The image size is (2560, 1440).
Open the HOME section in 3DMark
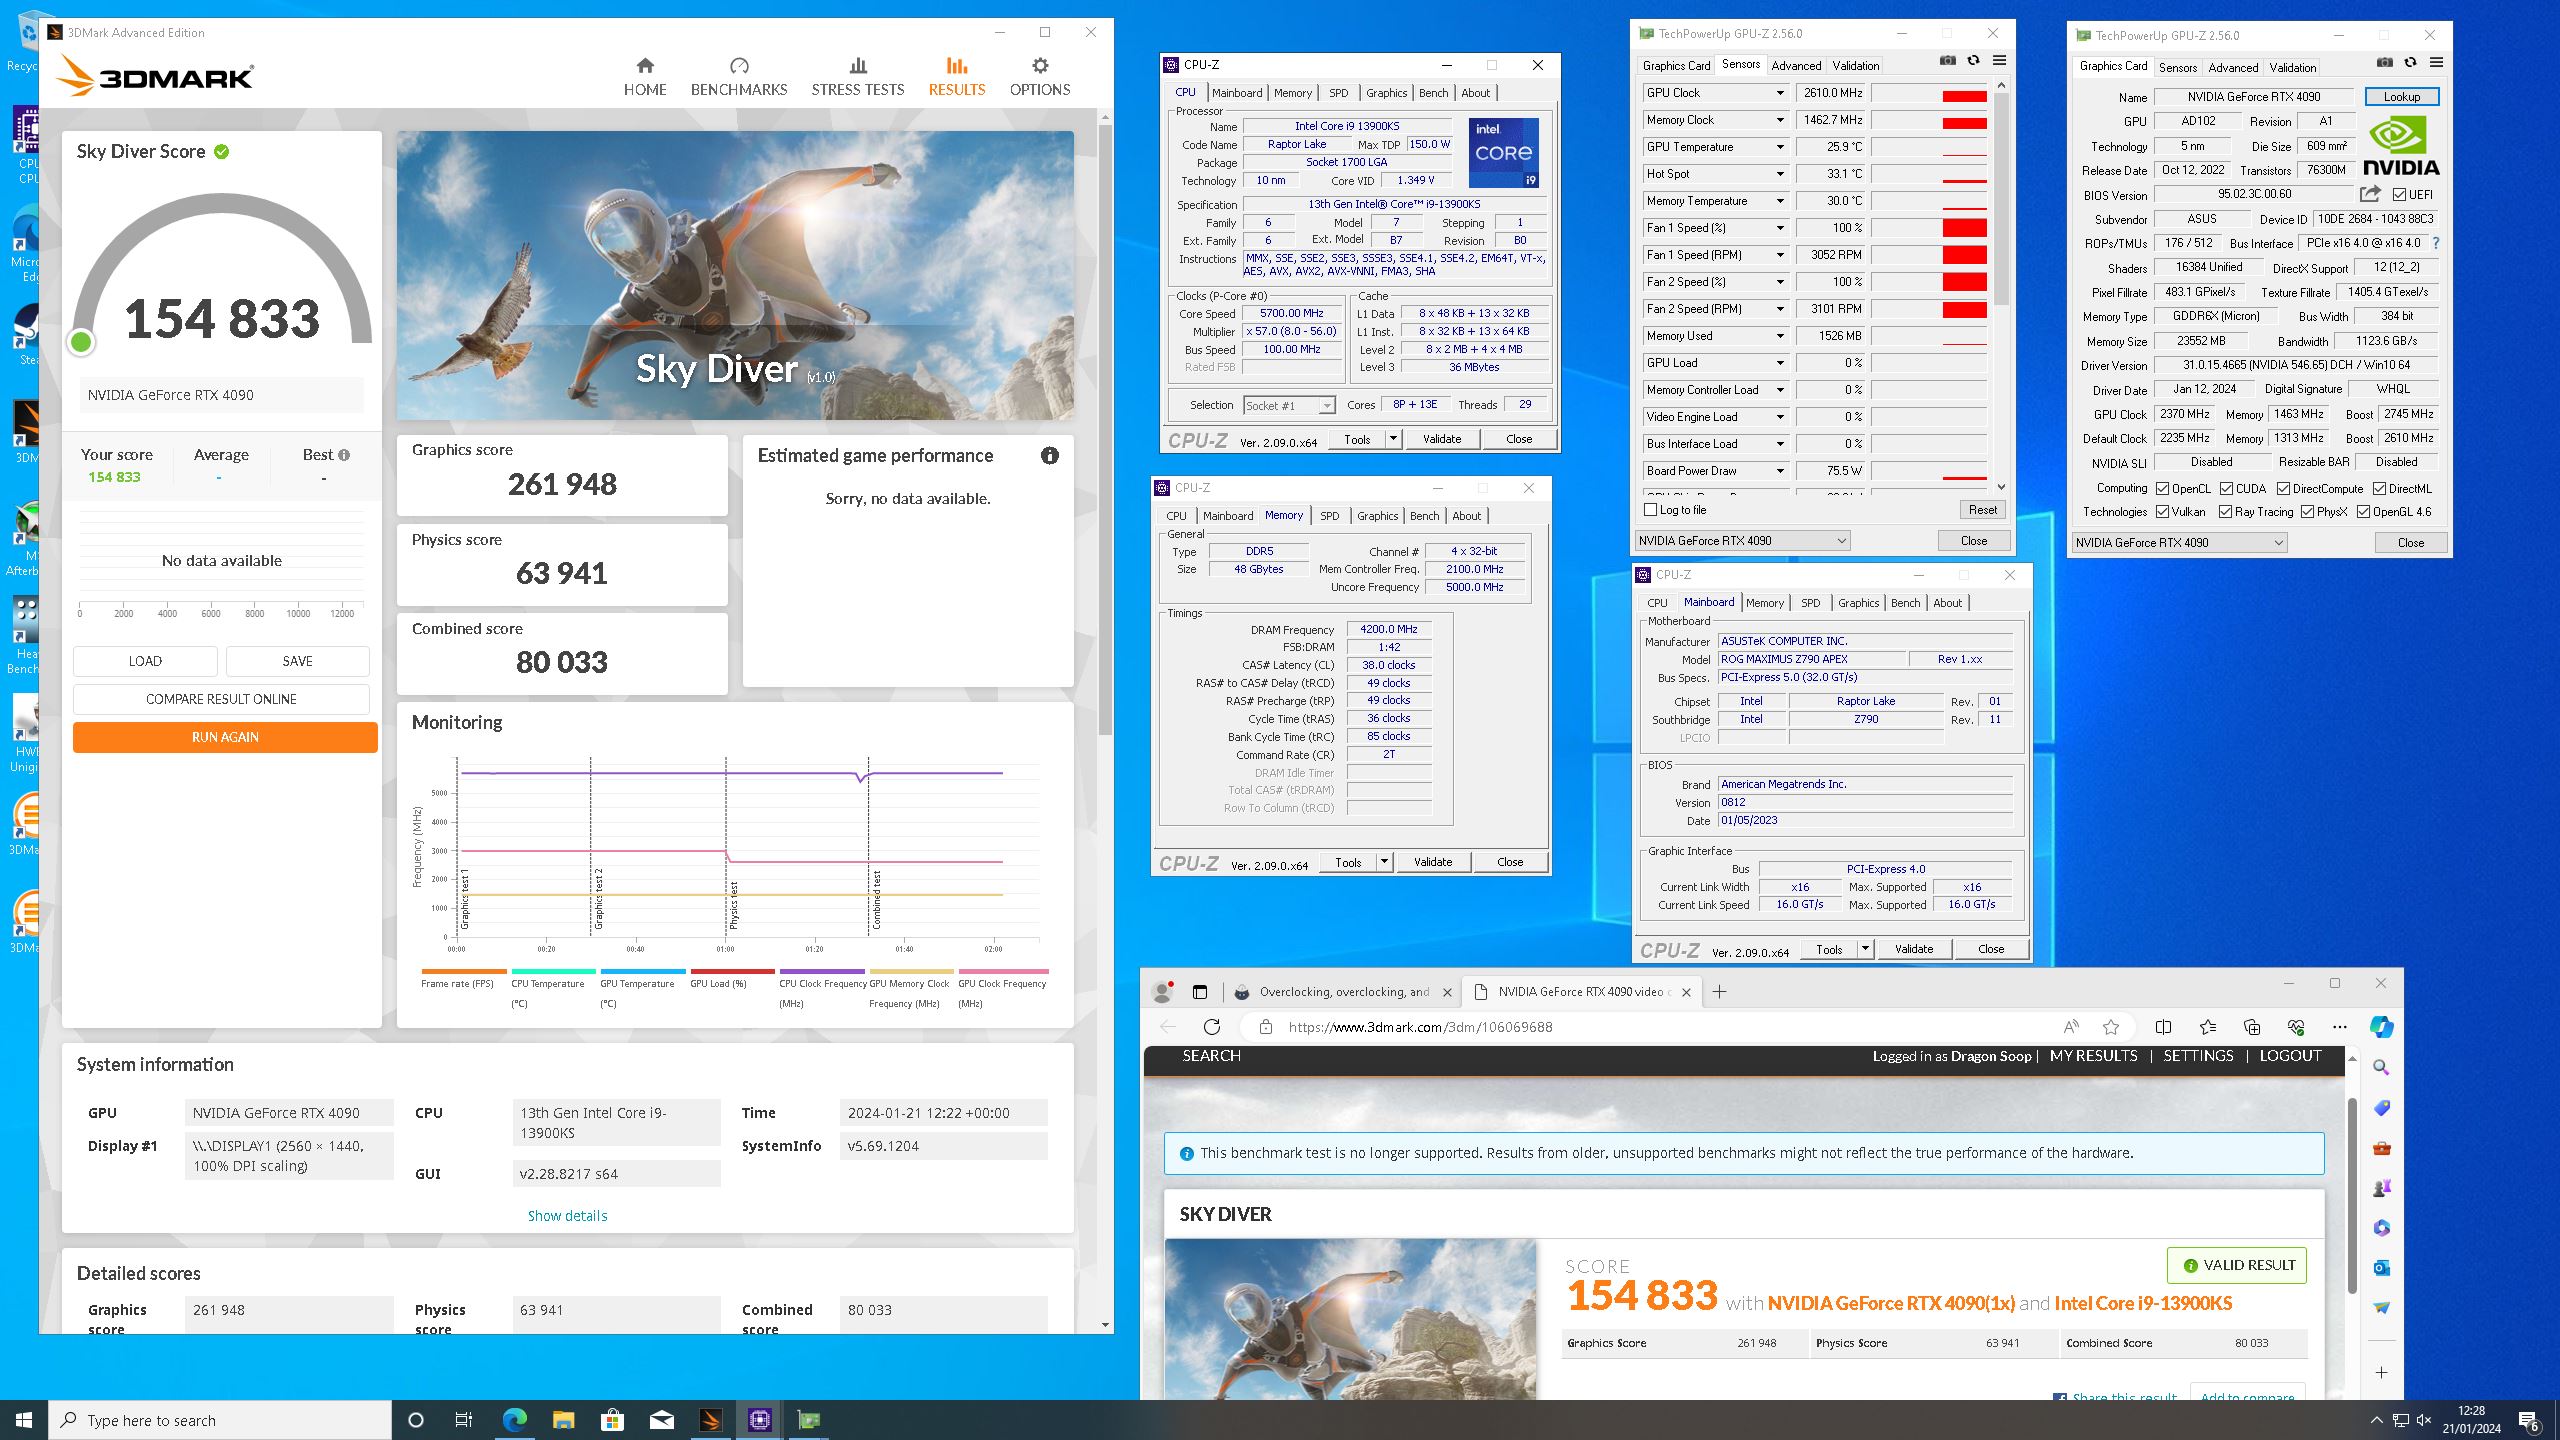coord(645,77)
